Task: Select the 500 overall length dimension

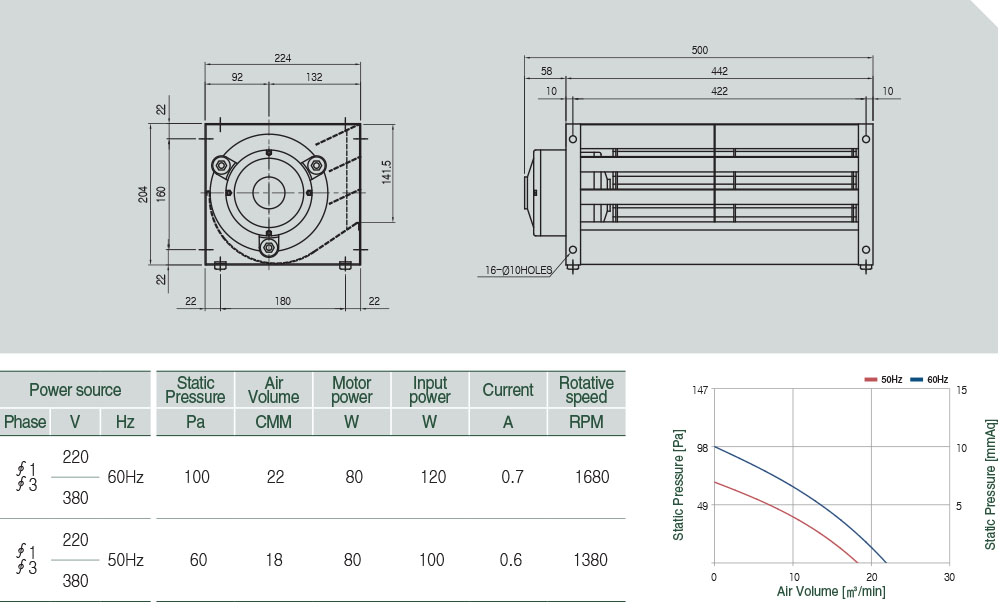Action: click(x=700, y=50)
